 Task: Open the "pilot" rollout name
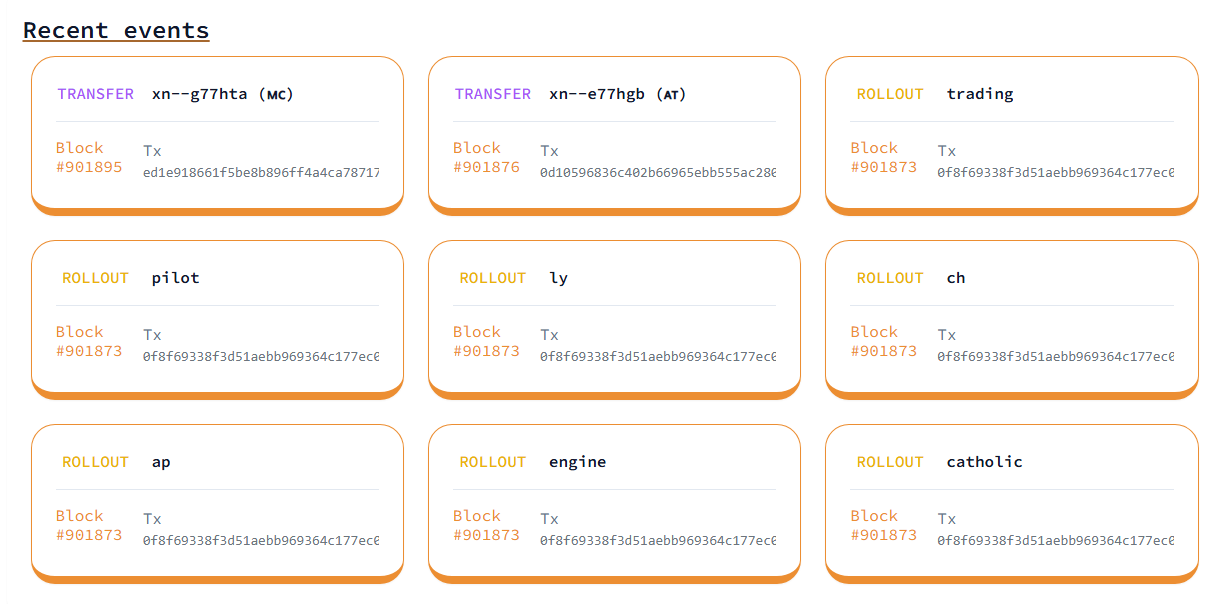(176, 278)
